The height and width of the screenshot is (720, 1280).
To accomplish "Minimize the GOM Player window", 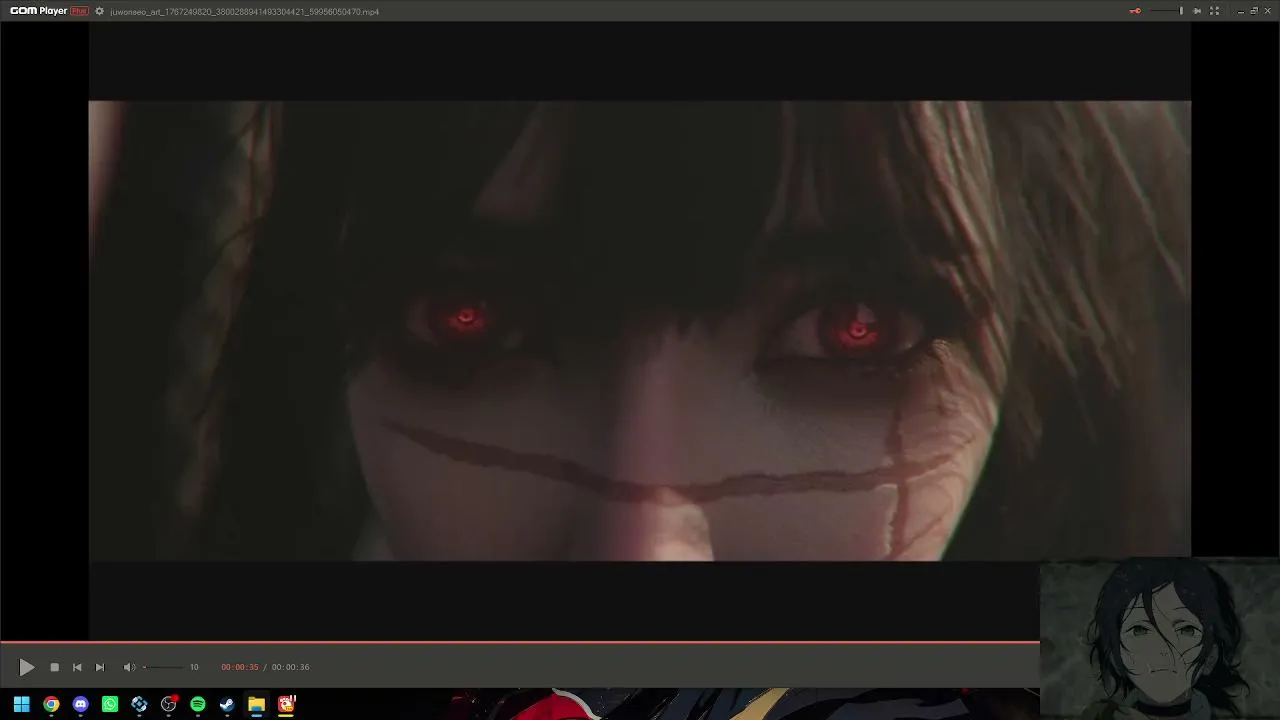I will point(1241,11).
